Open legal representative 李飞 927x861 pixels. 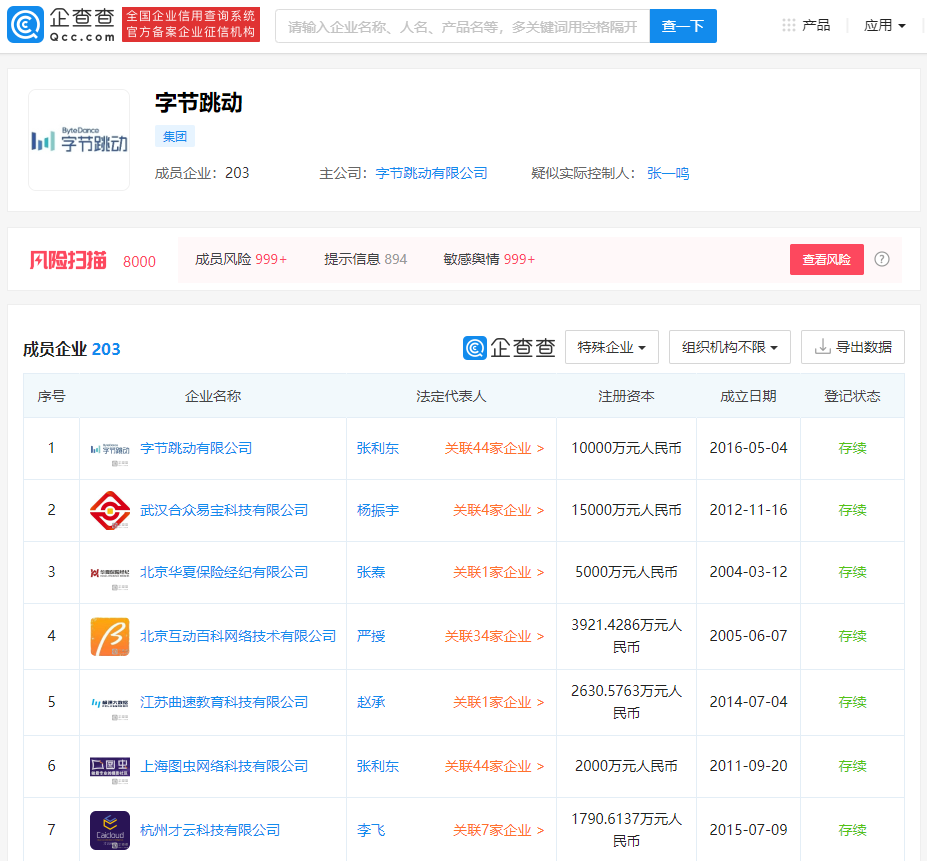(x=371, y=830)
